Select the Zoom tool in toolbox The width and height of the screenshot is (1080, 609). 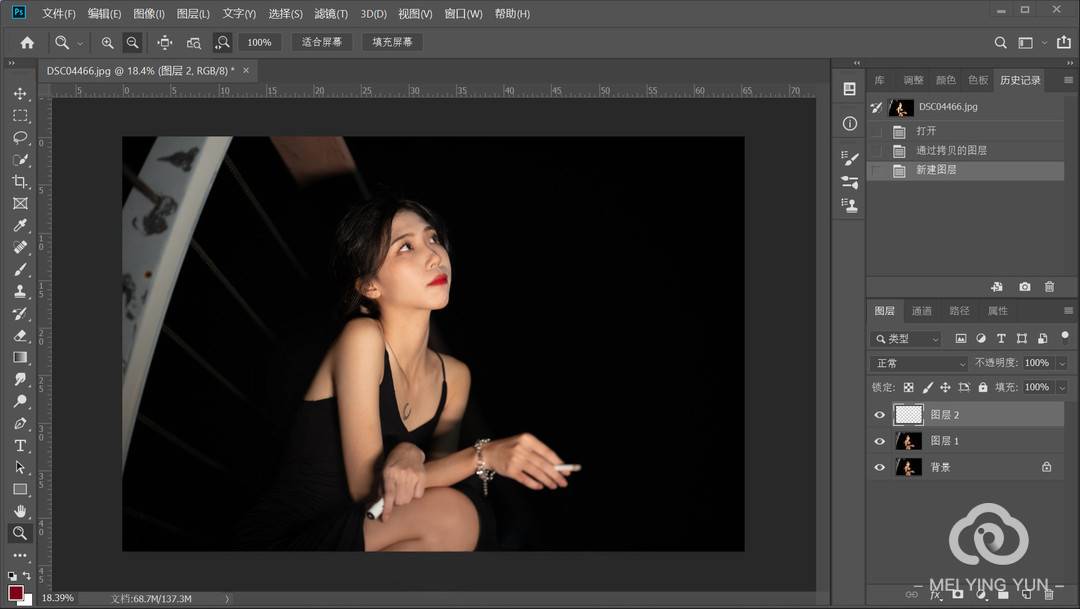coord(20,533)
